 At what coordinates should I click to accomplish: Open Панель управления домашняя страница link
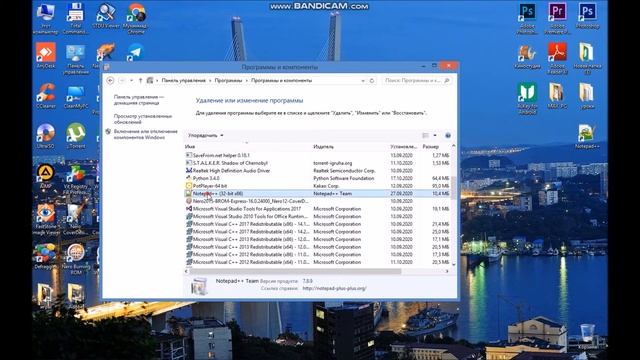pos(139,100)
